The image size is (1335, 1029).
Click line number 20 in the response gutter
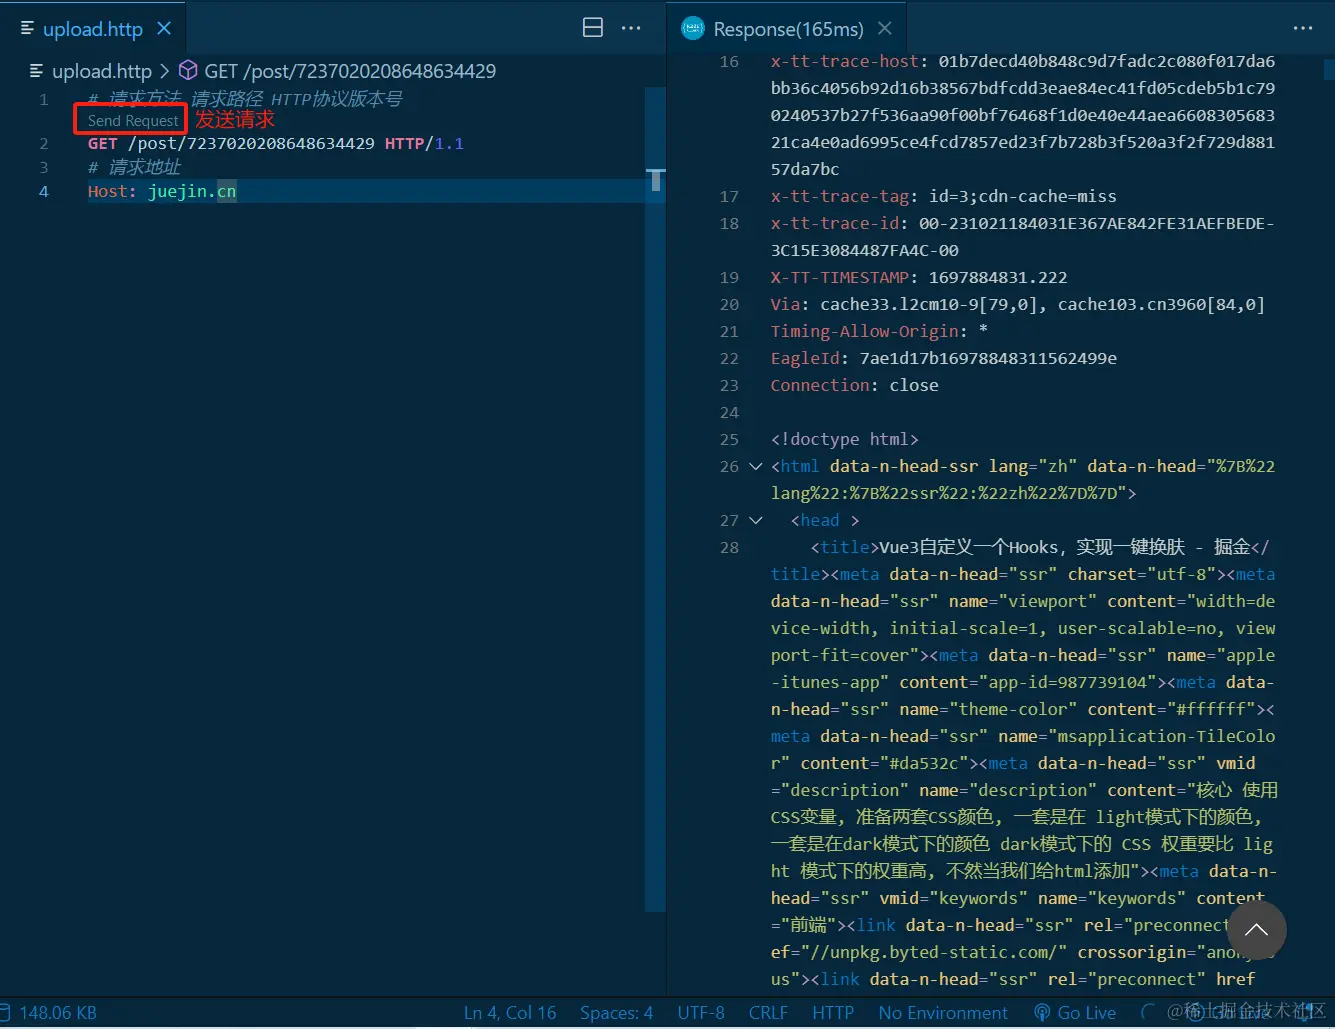[x=729, y=304]
